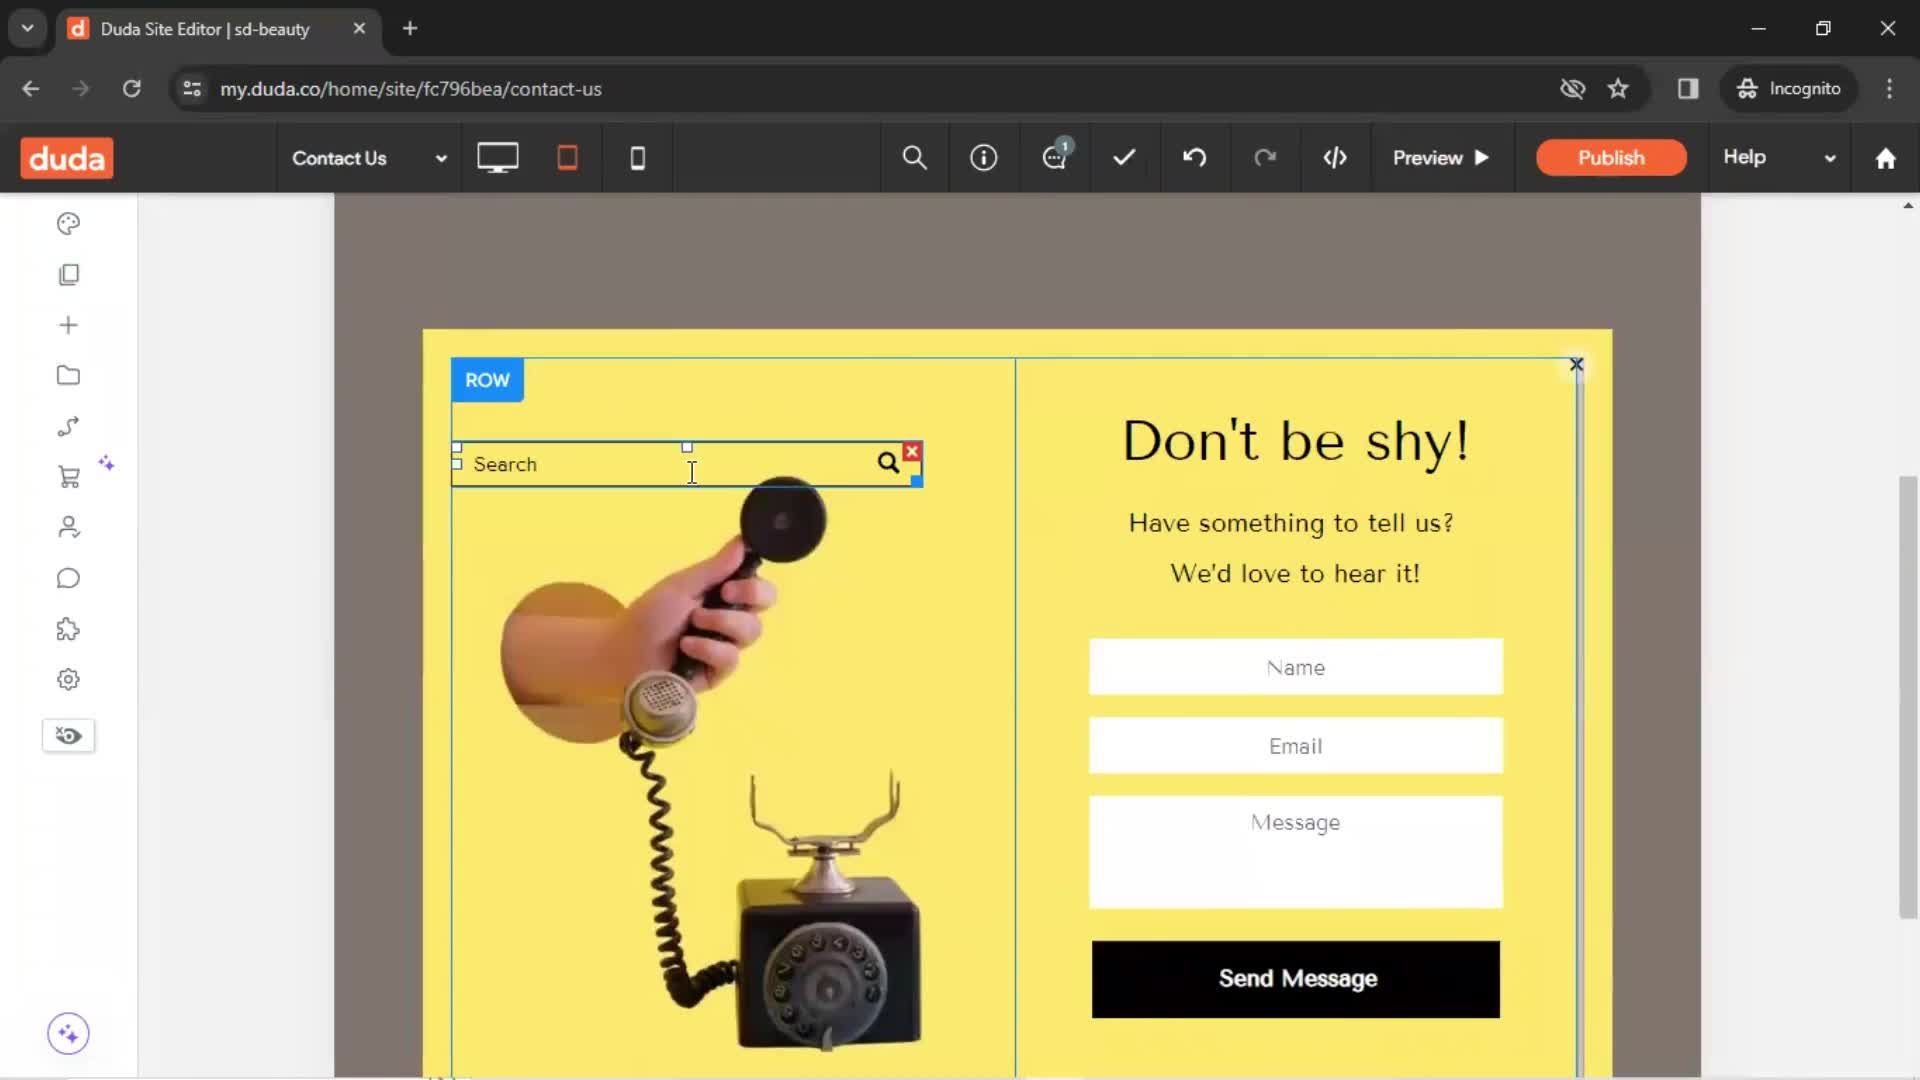The image size is (1920, 1080).
Task: Click the Send Message button
Action: click(x=1296, y=979)
